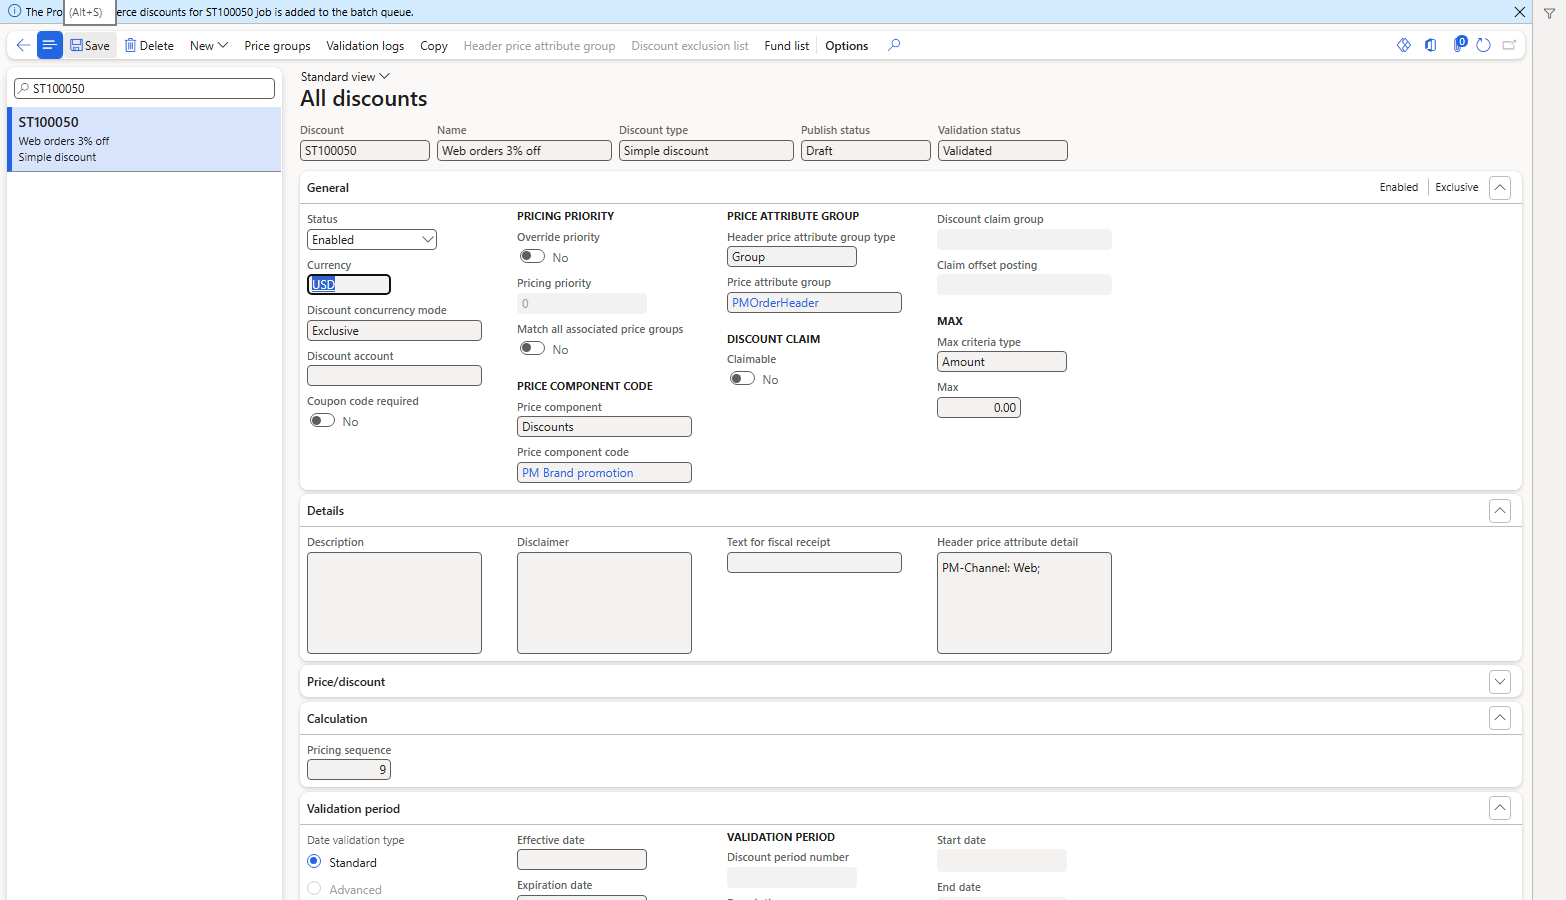Collapse the Validation period section
1566x900 pixels.
pos(1500,809)
